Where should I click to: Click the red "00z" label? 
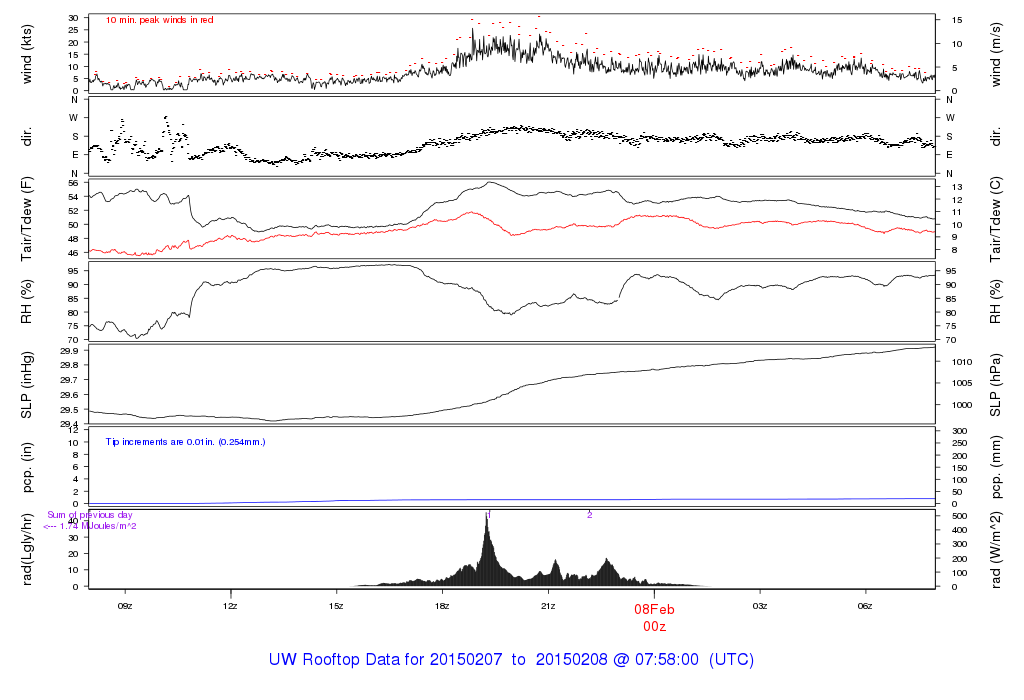(654, 627)
